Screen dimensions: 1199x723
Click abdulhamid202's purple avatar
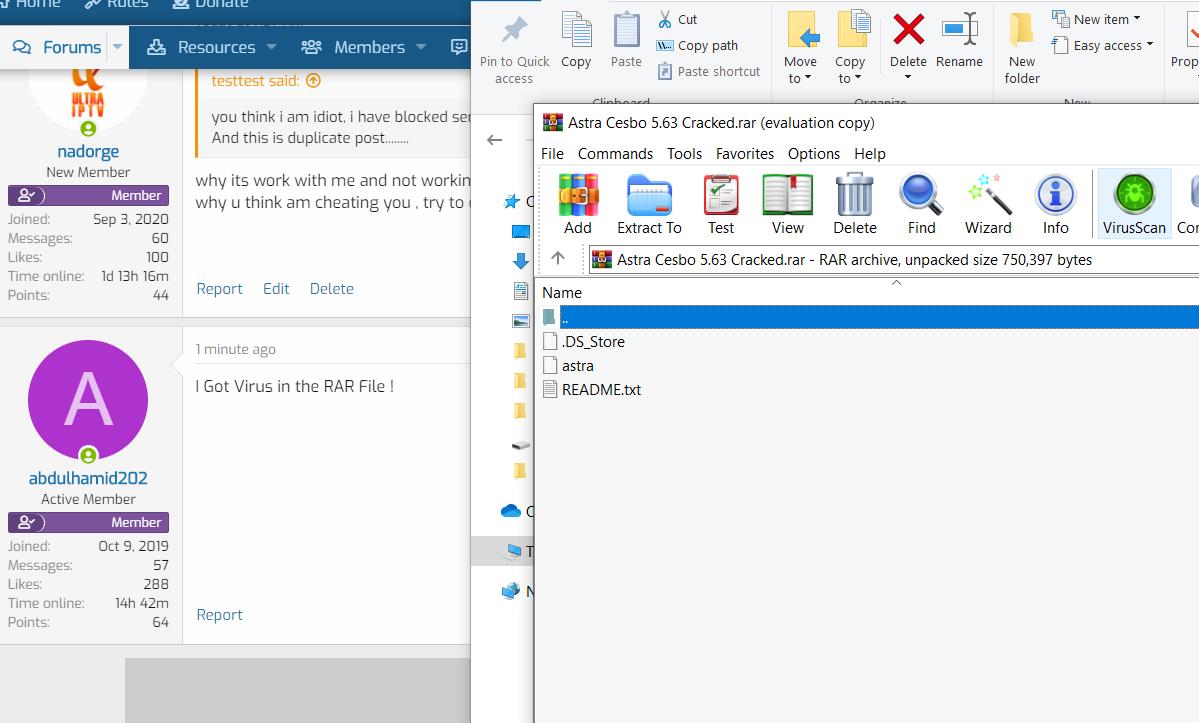(88, 400)
